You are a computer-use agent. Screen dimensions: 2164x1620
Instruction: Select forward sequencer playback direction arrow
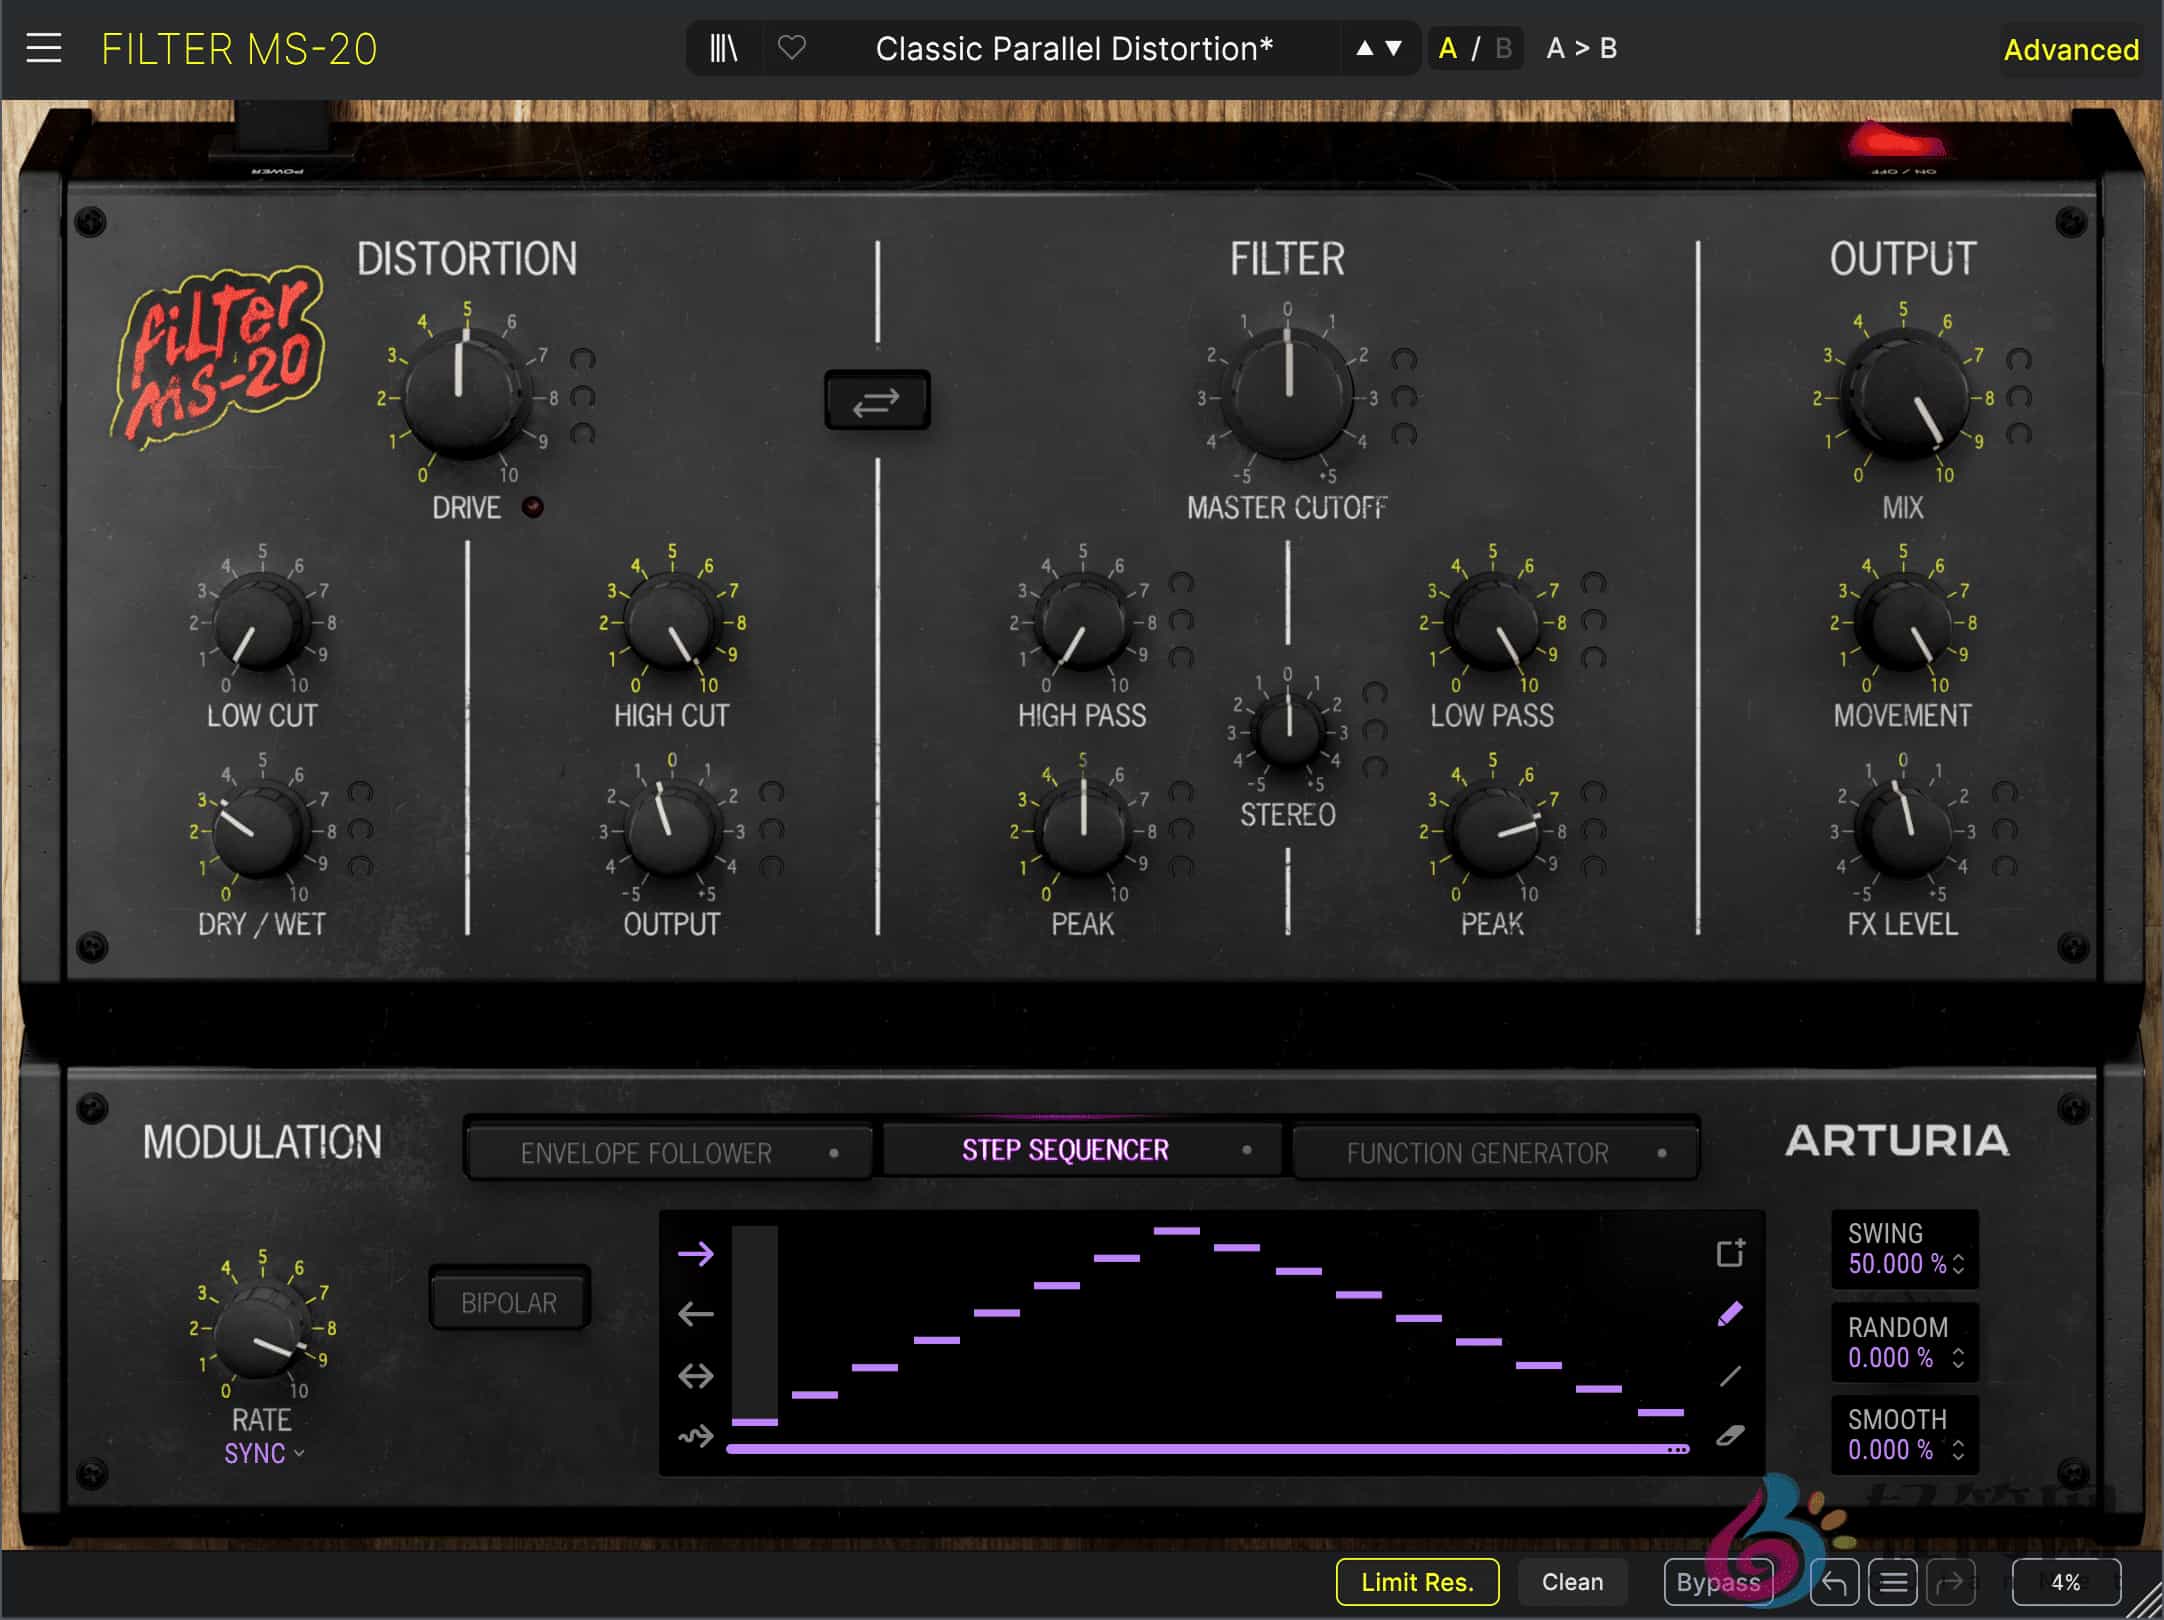pos(696,1253)
